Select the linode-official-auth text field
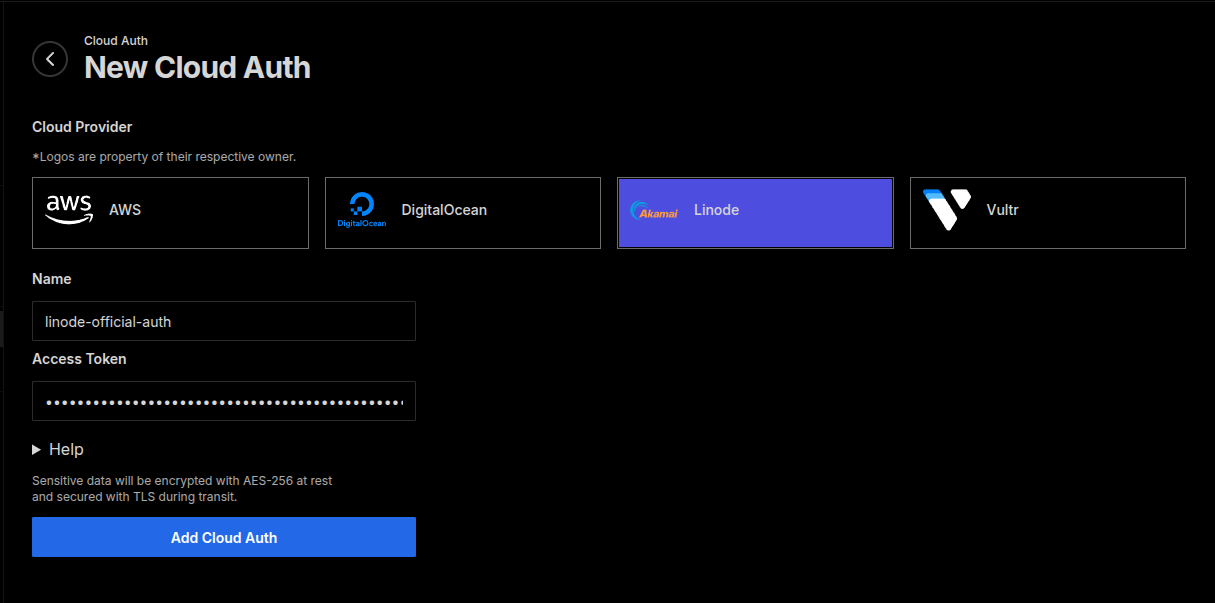 pyautogui.click(x=223, y=321)
